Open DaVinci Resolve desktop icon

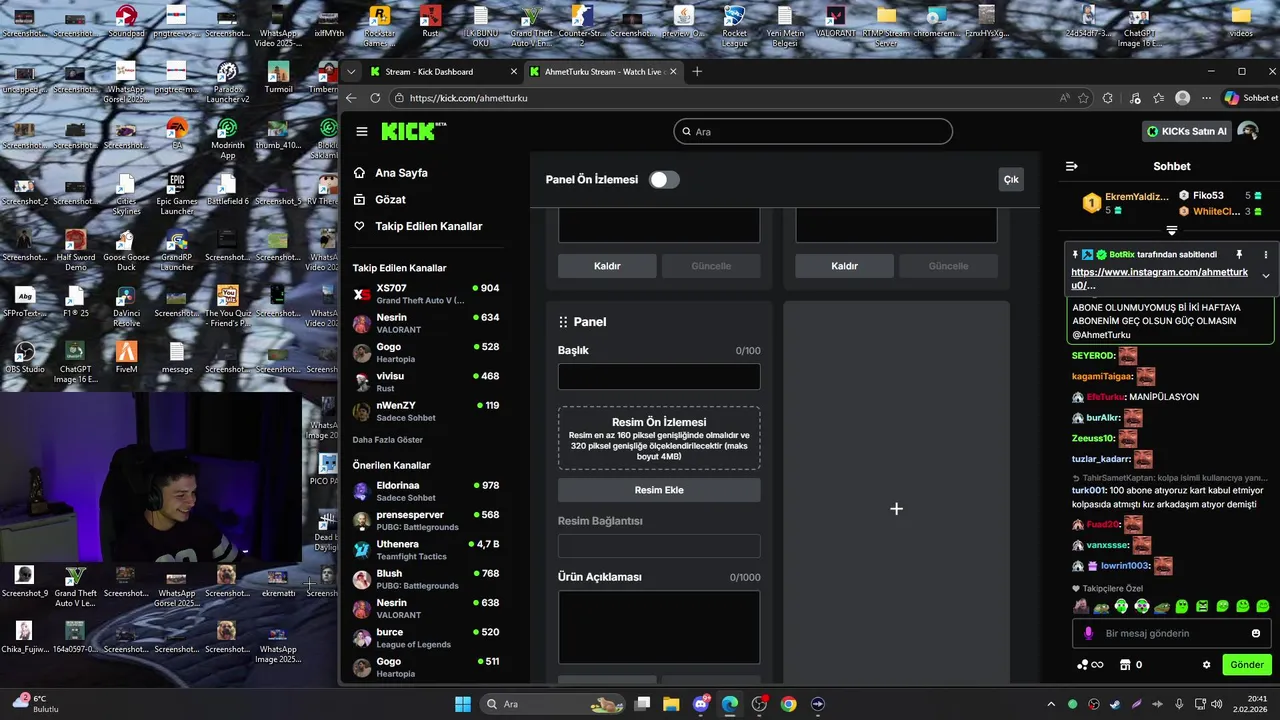click(126, 307)
